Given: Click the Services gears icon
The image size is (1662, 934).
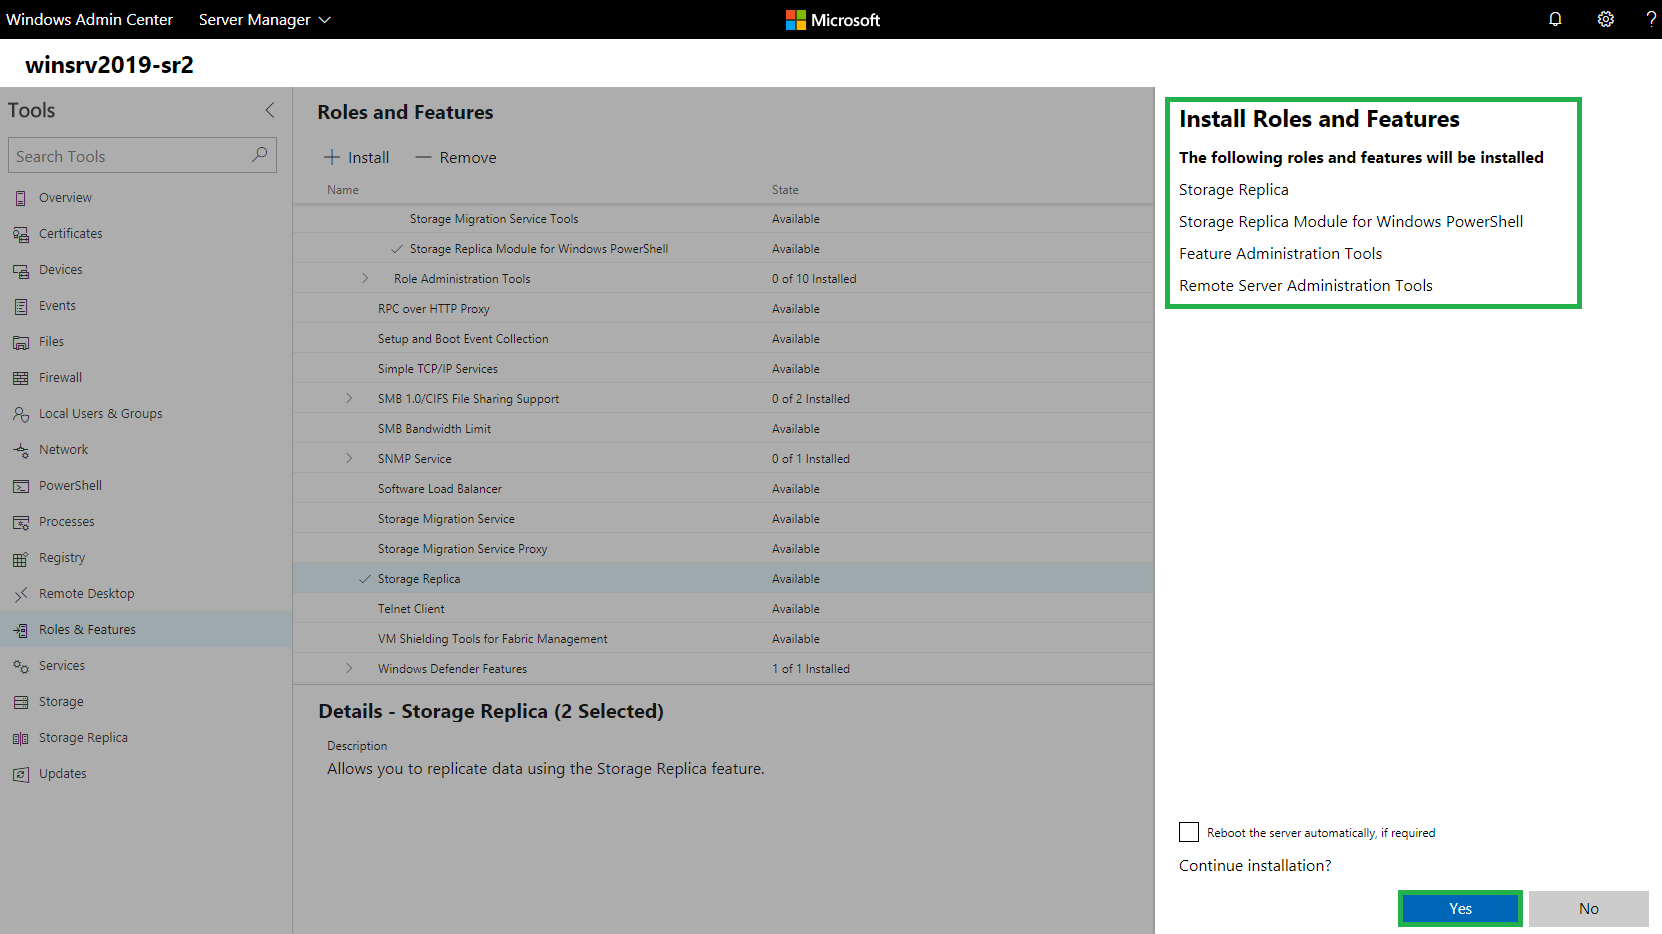Looking at the screenshot, I should (x=21, y=666).
